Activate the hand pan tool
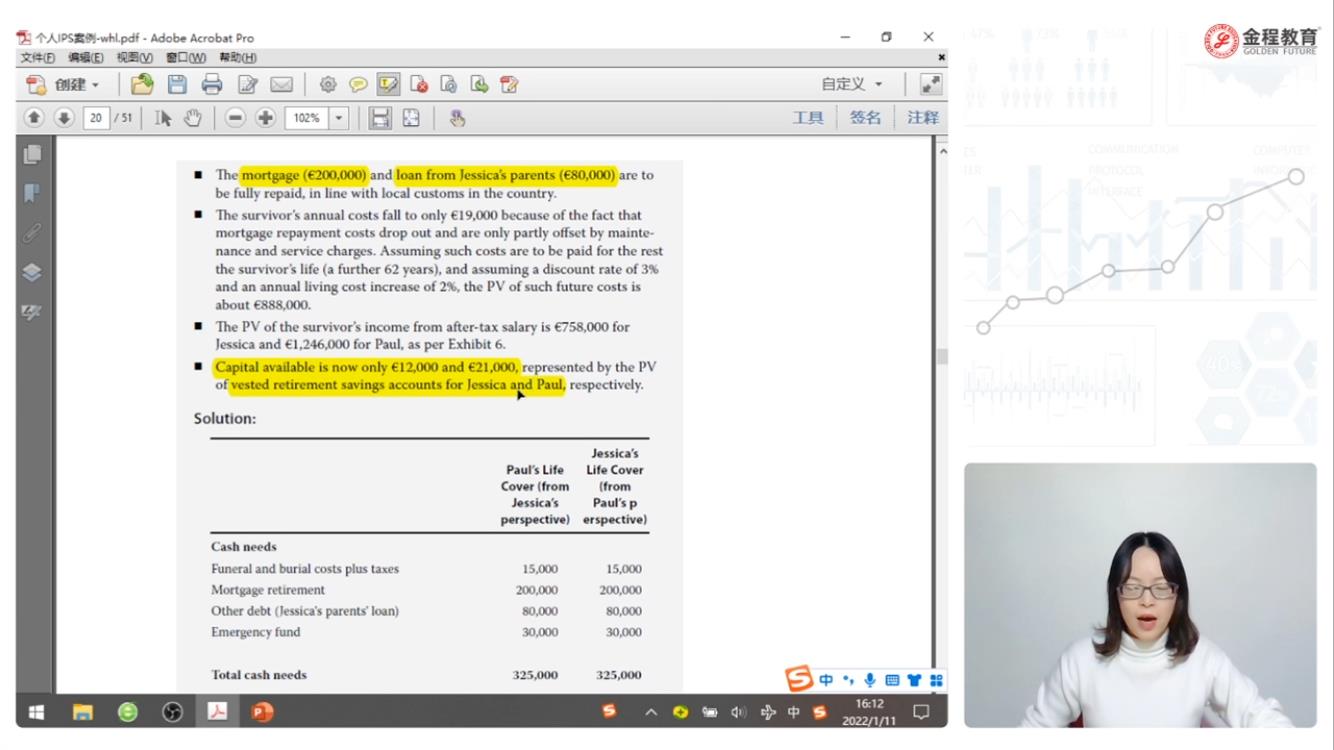Image resolution: width=1334 pixels, height=750 pixels. pyautogui.click(x=194, y=118)
